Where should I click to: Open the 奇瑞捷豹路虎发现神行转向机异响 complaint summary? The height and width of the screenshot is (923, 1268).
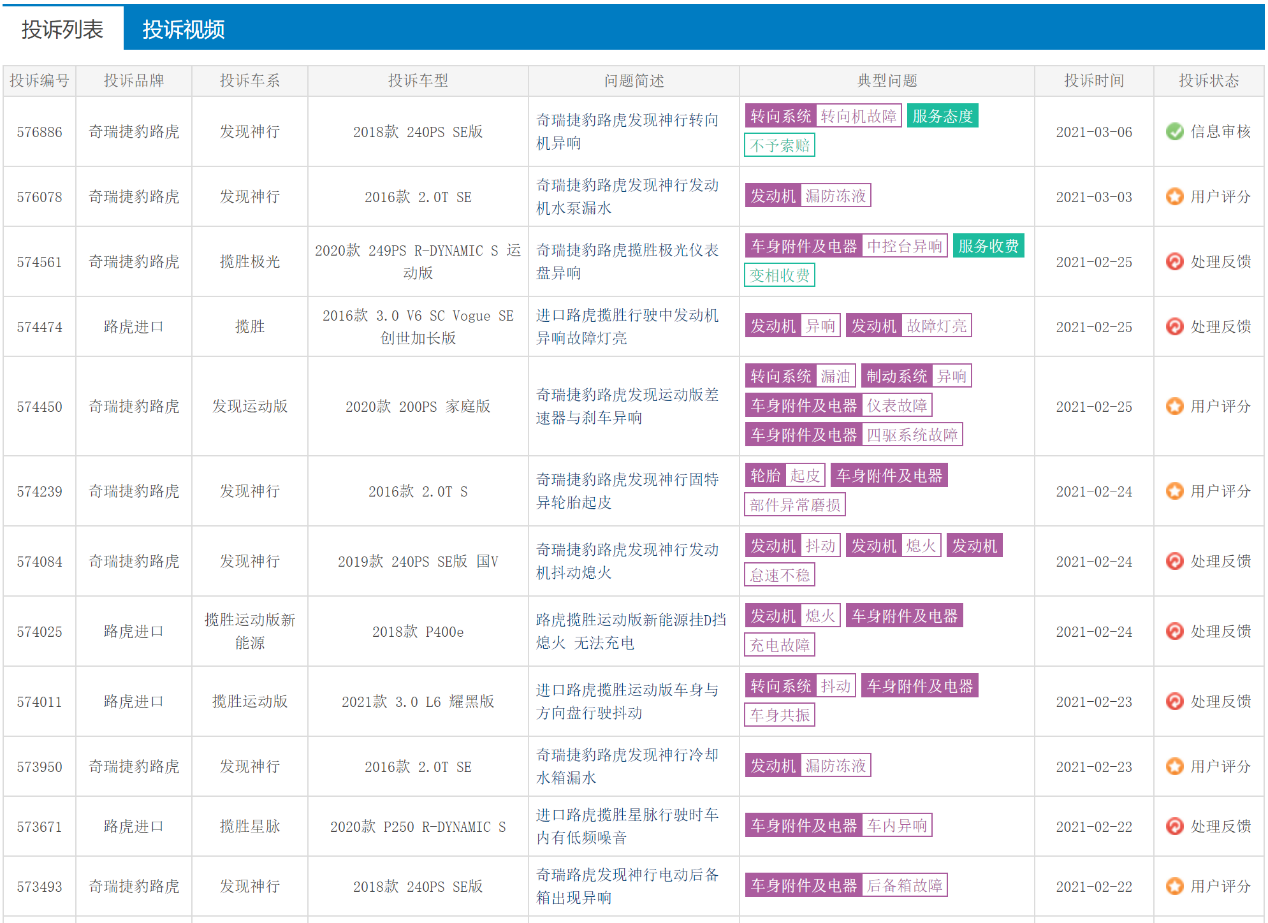627,131
